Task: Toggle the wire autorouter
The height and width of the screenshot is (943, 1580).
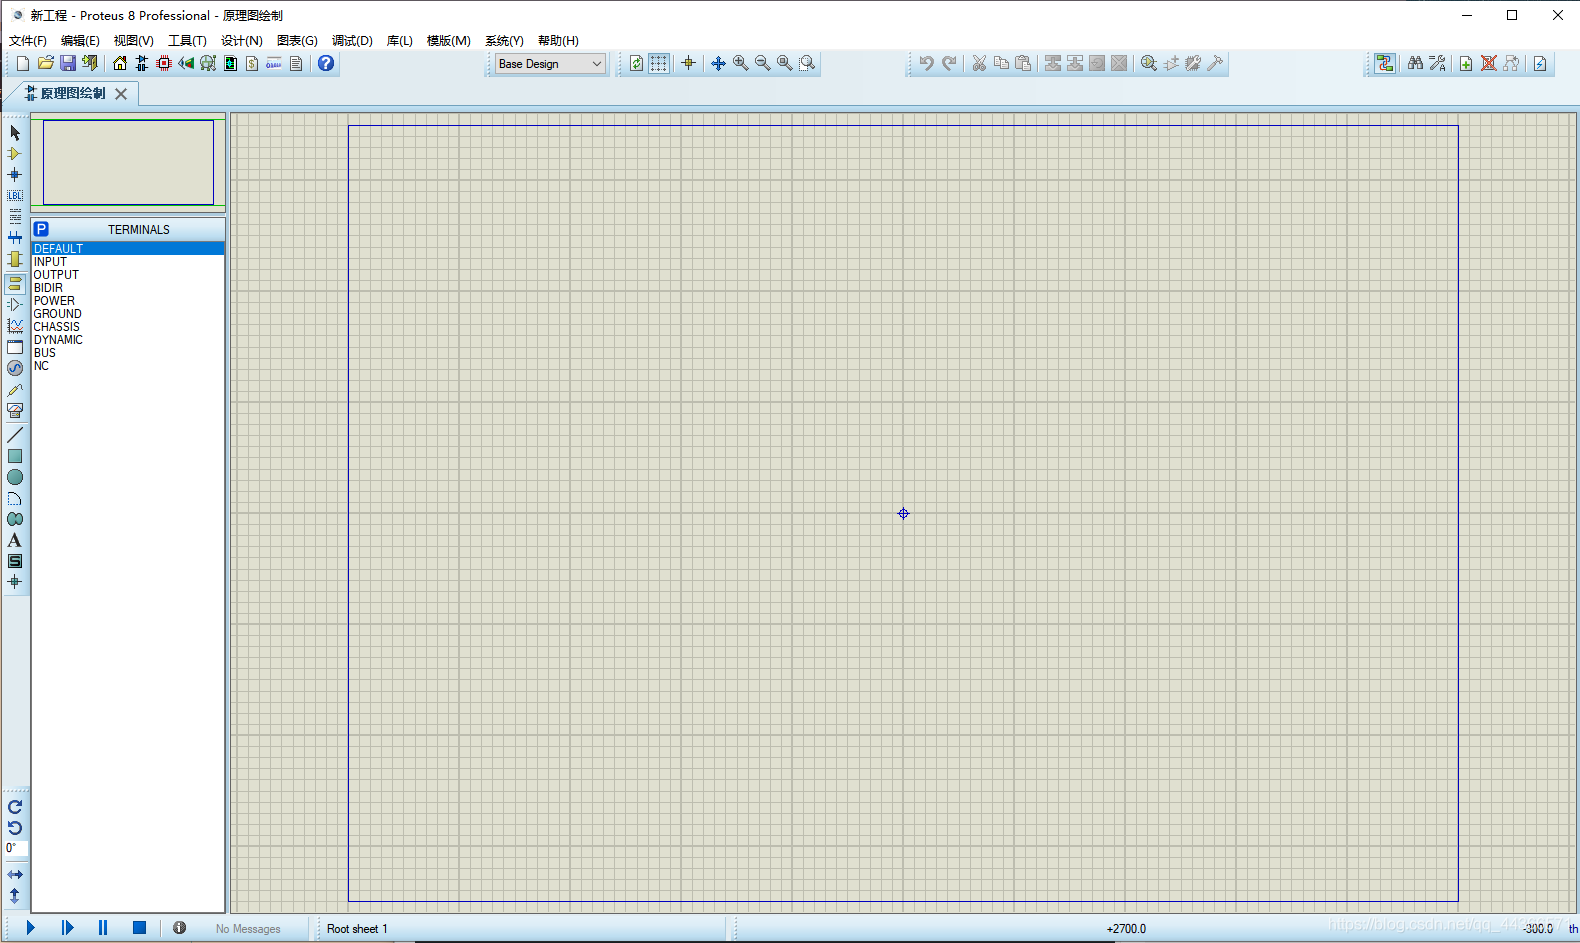Action: click(1385, 63)
